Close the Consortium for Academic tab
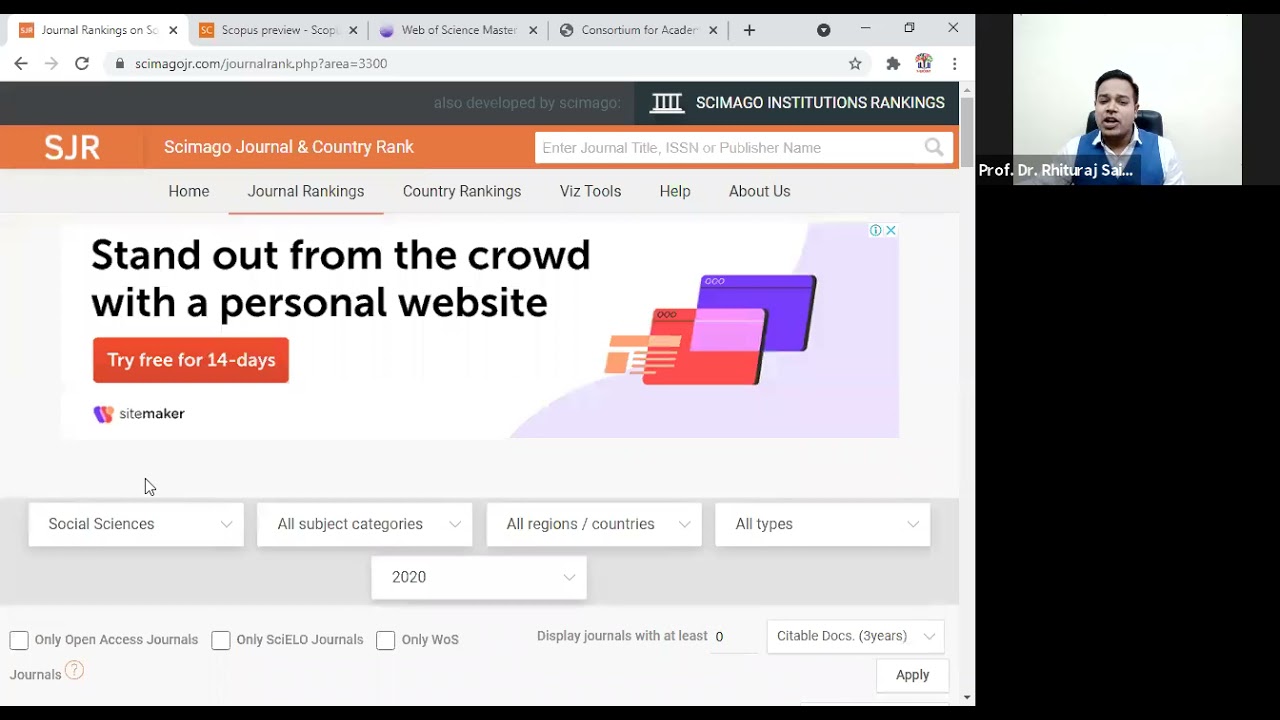The width and height of the screenshot is (1280, 720). pyautogui.click(x=713, y=30)
